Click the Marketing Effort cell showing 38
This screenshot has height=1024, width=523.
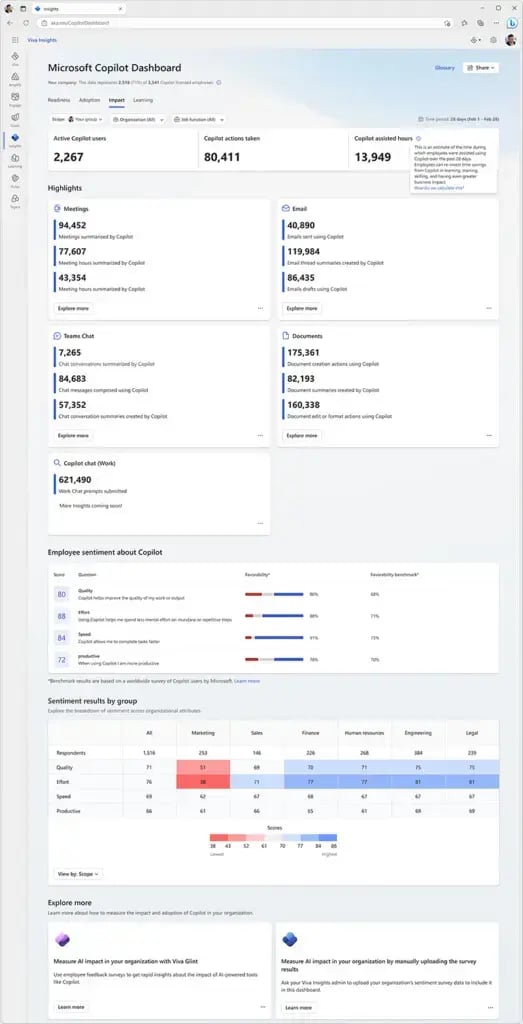[x=203, y=781]
